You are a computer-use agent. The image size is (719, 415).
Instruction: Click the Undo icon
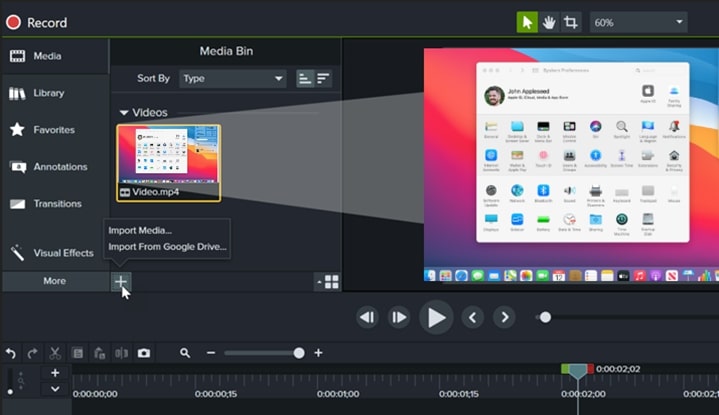pos(11,353)
